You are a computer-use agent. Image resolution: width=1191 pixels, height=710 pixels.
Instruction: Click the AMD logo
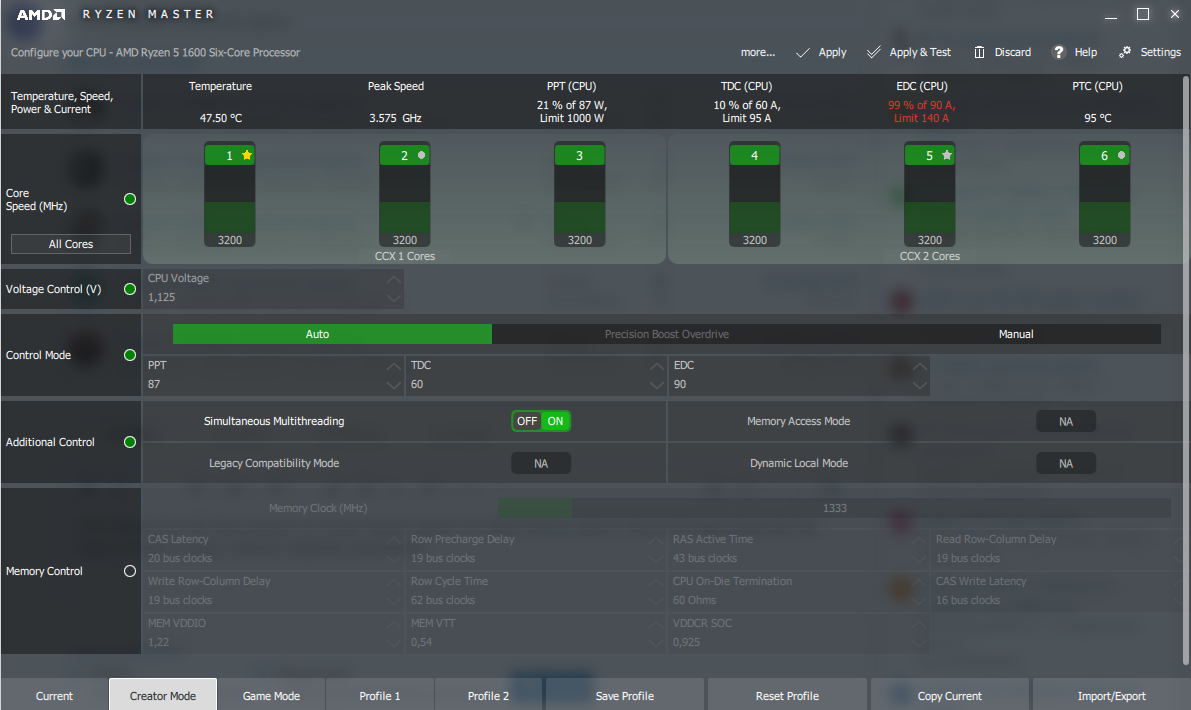41,14
